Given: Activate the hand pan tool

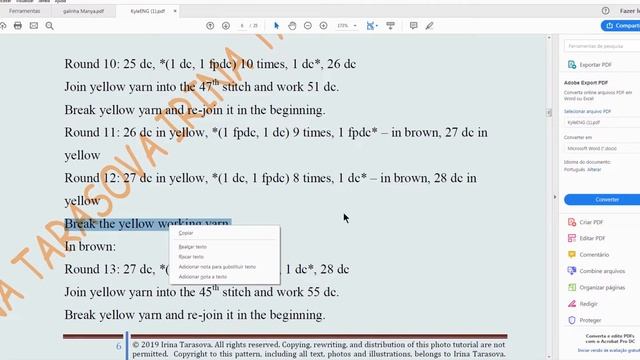Looking at the screenshot, I should tap(292, 26).
